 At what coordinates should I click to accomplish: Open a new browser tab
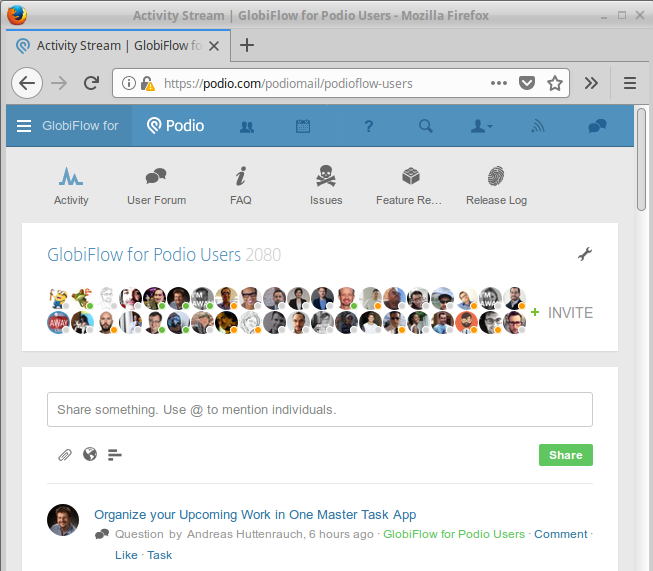(247, 45)
